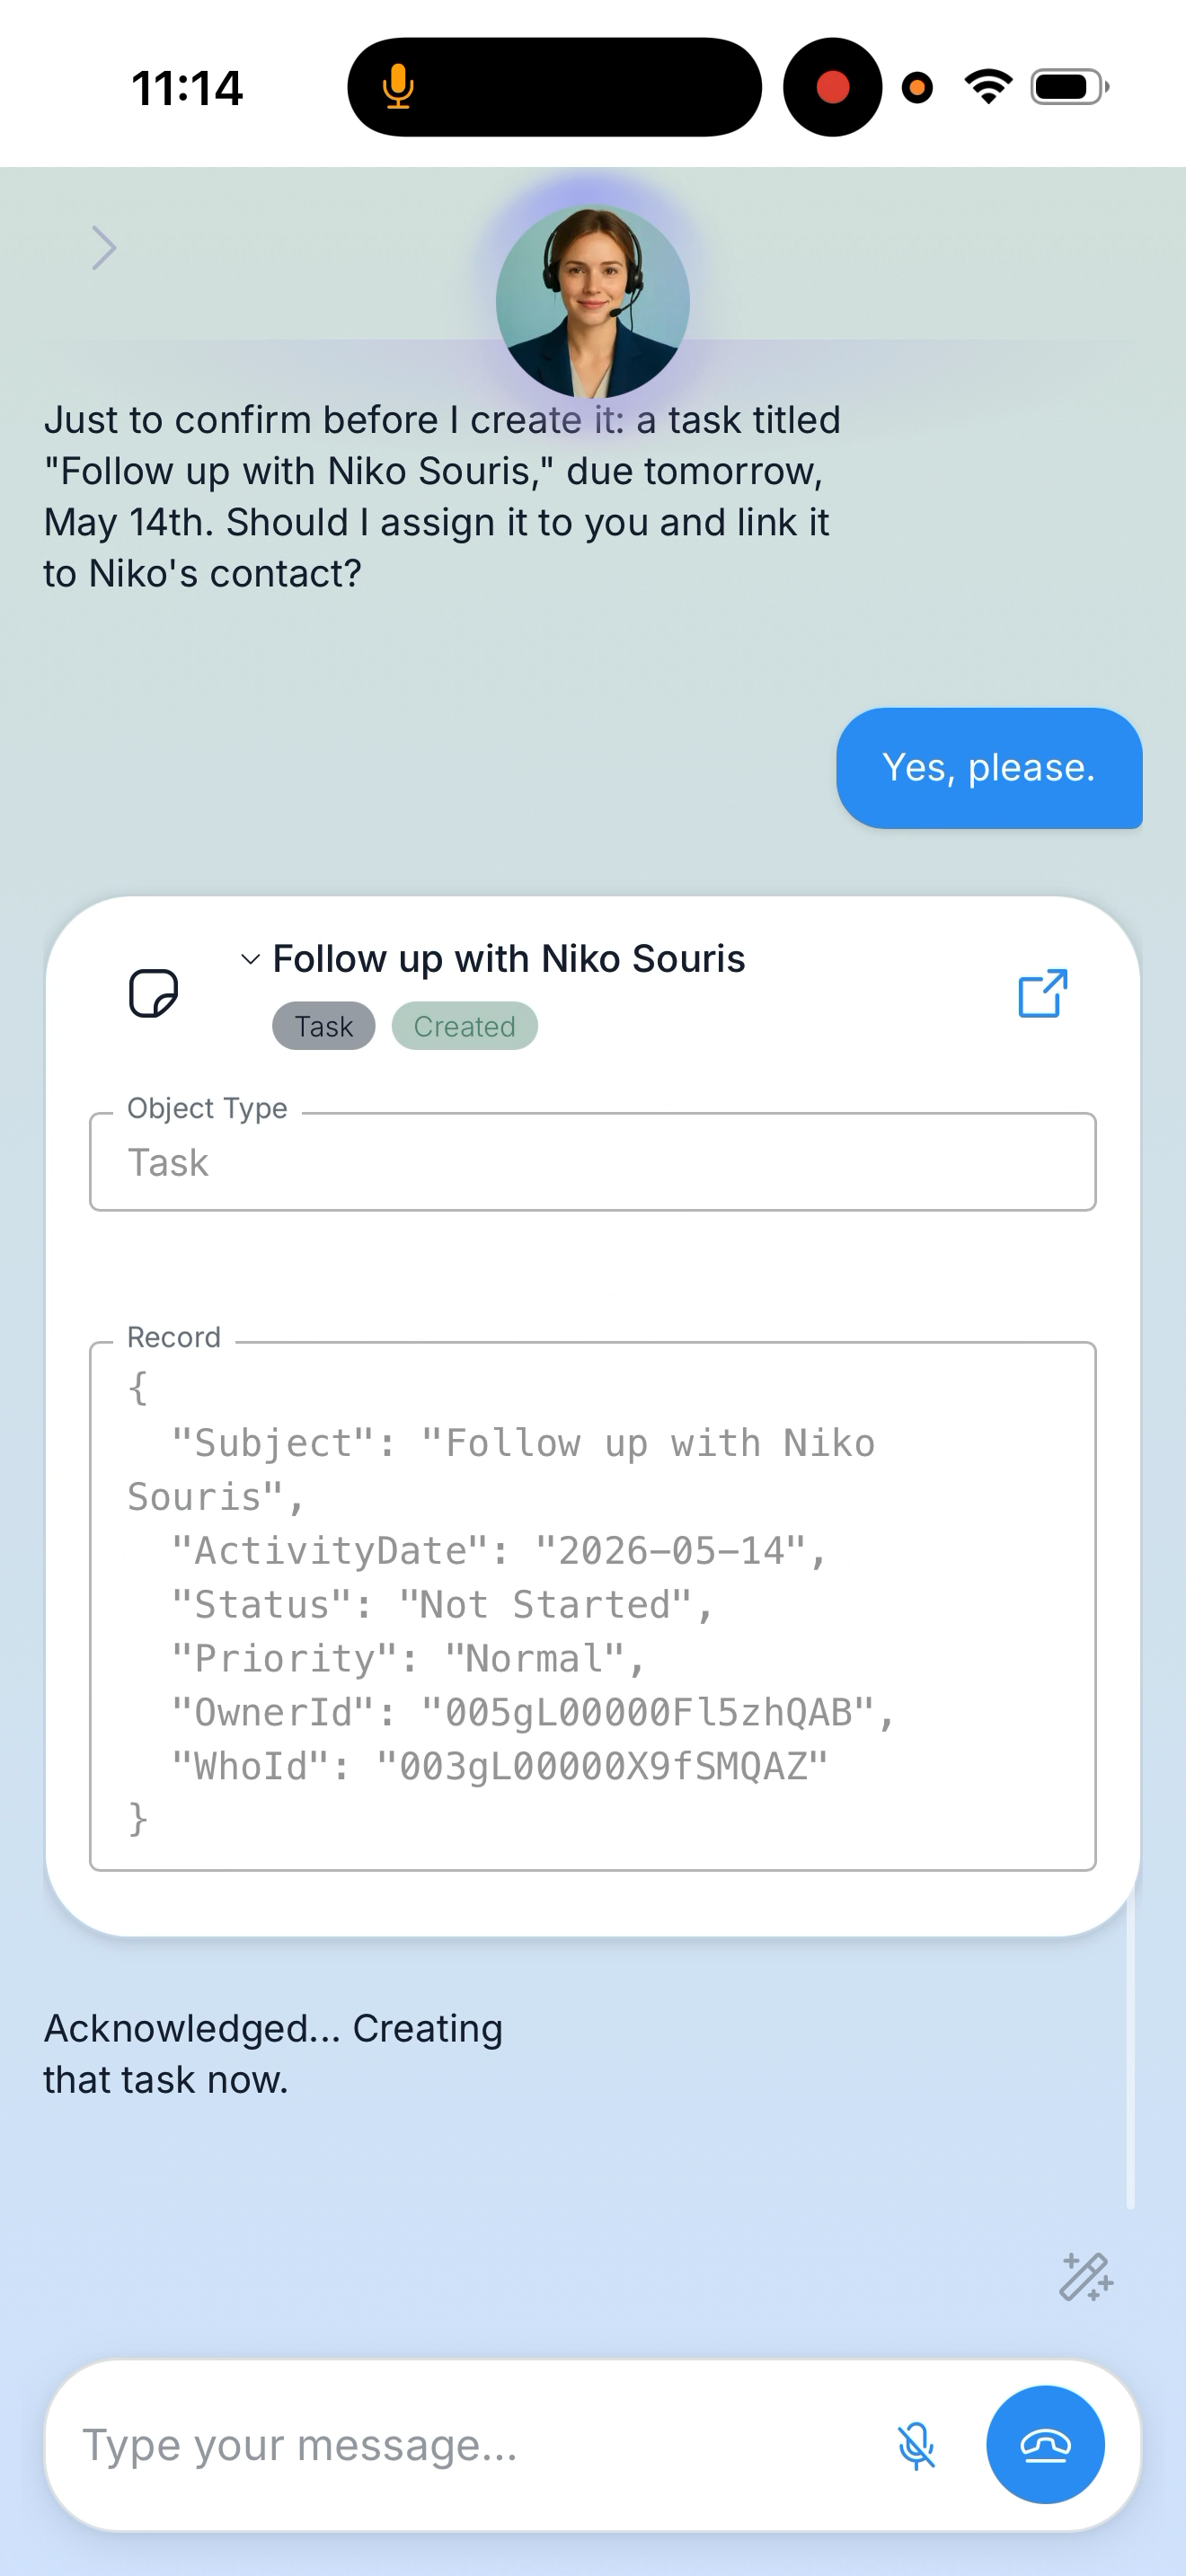Tap the Follow up with Niko Souris title
Image resolution: width=1186 pixels, height=2576 pixels.
(x=509, y=959)
